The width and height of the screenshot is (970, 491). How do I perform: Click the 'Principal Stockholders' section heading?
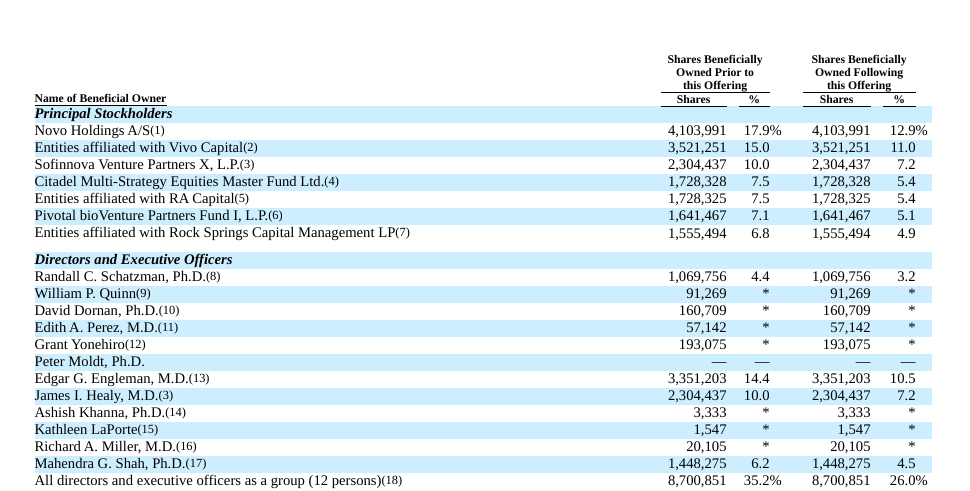pos(103,114)
